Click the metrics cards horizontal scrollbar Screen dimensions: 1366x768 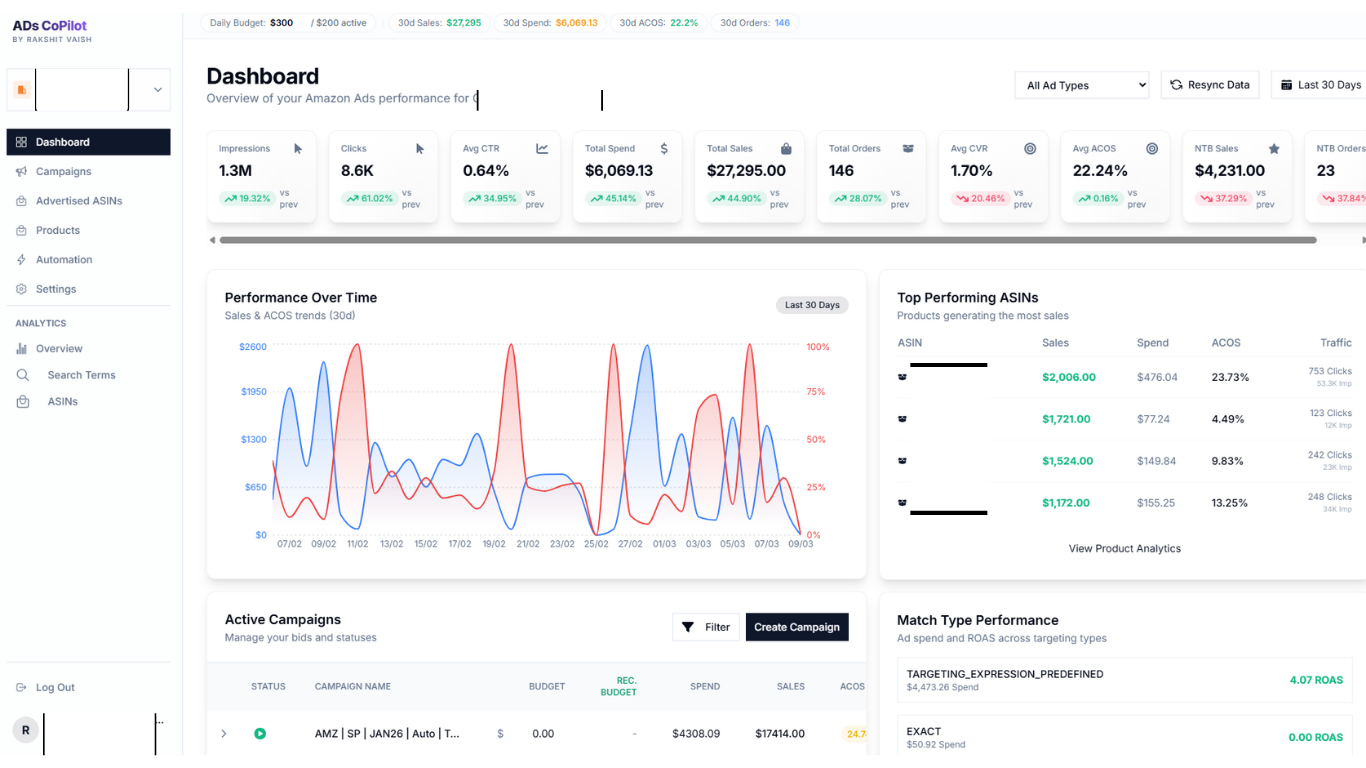click(768, 240)
